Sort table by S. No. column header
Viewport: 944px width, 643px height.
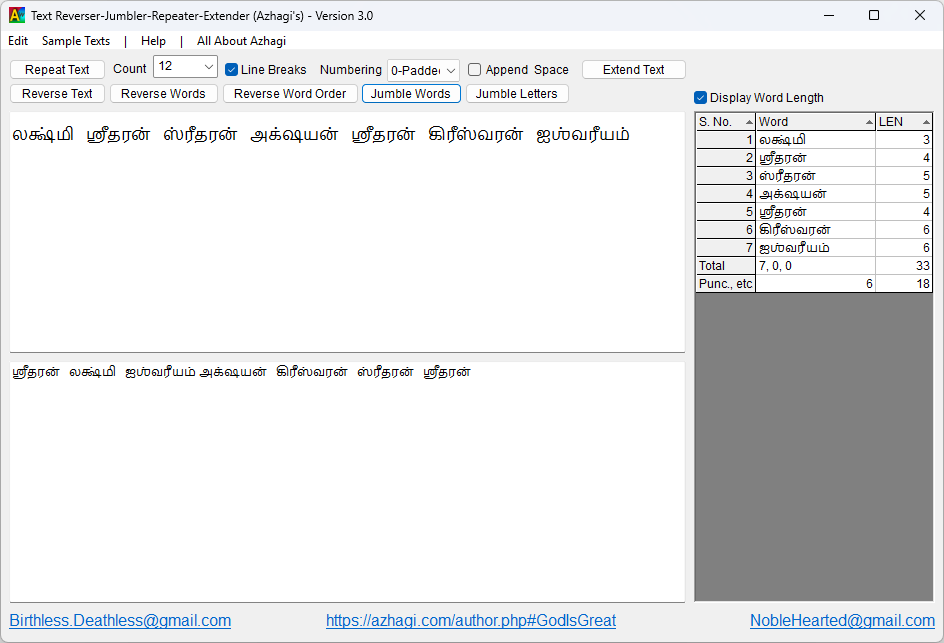coord(725,122)
